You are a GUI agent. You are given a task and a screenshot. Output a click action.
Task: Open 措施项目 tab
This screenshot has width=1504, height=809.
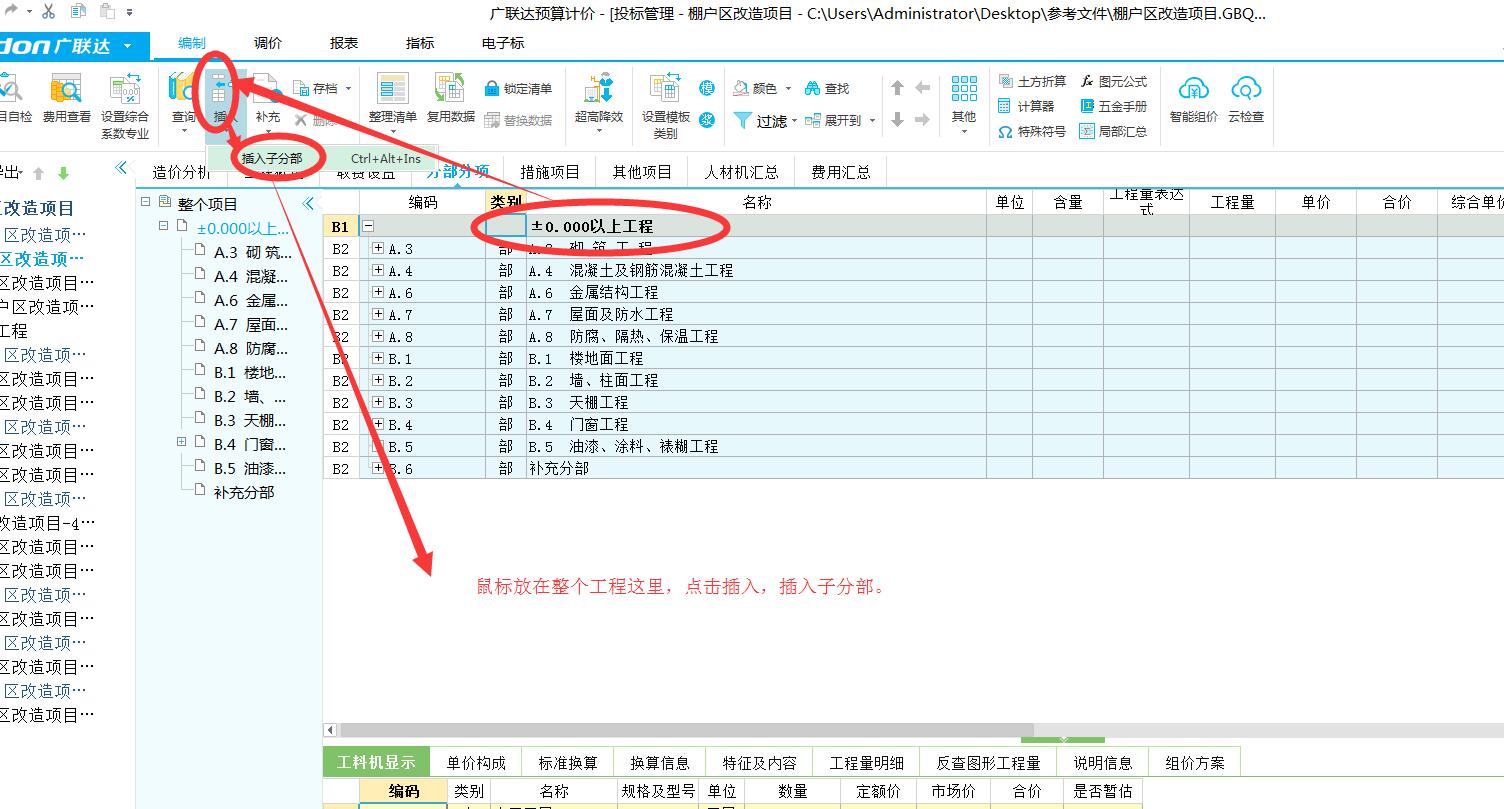550,172
